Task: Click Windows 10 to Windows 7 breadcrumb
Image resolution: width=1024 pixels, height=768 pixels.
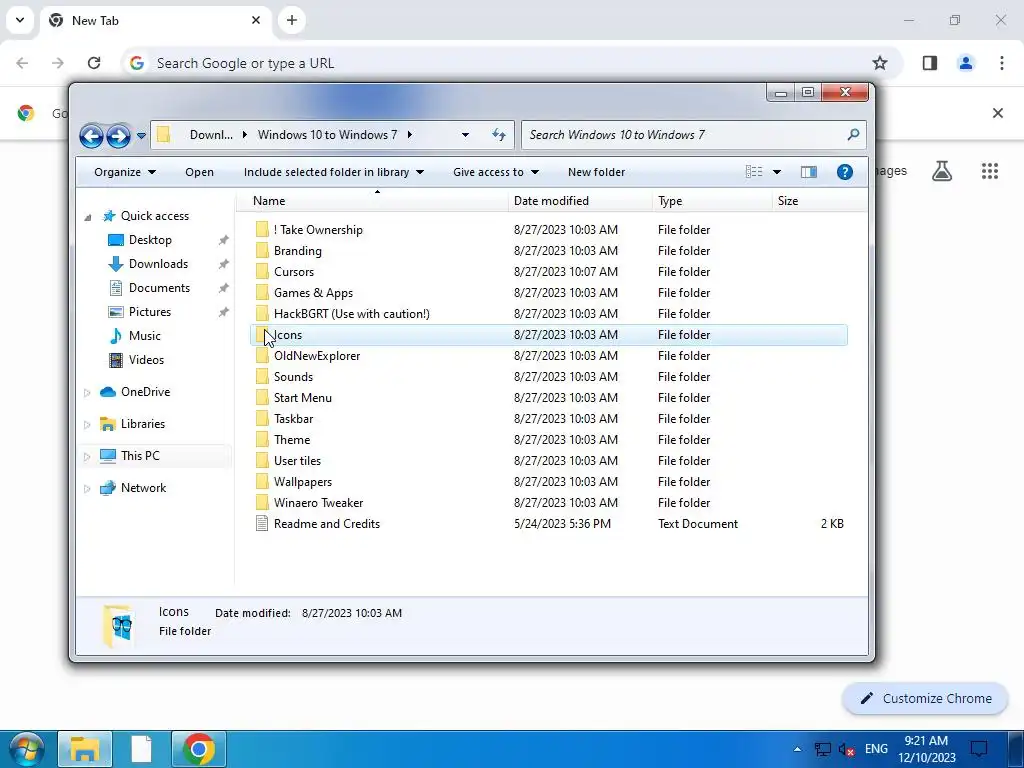Action: [327, 135]
